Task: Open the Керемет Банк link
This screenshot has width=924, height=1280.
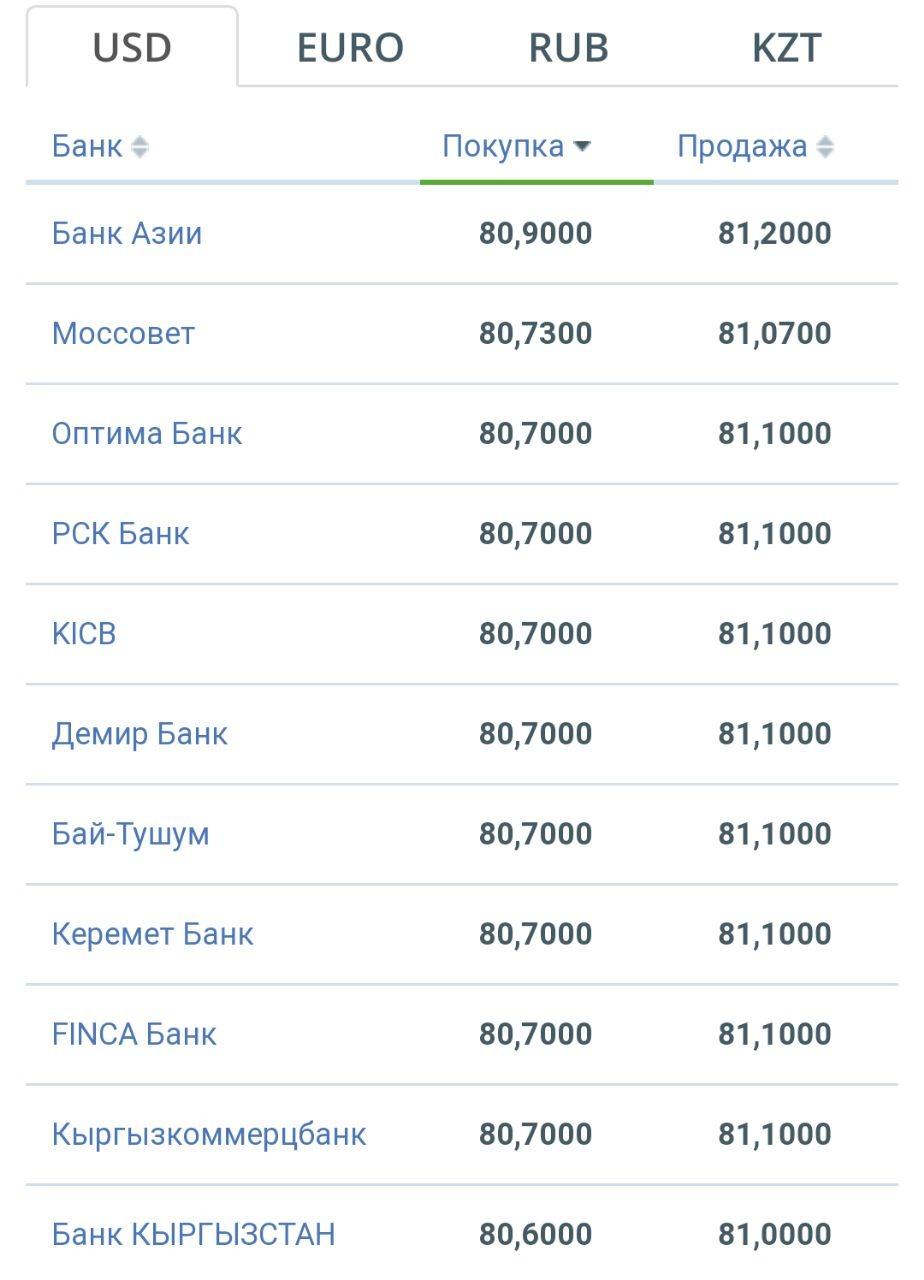Action: point(153,933)
